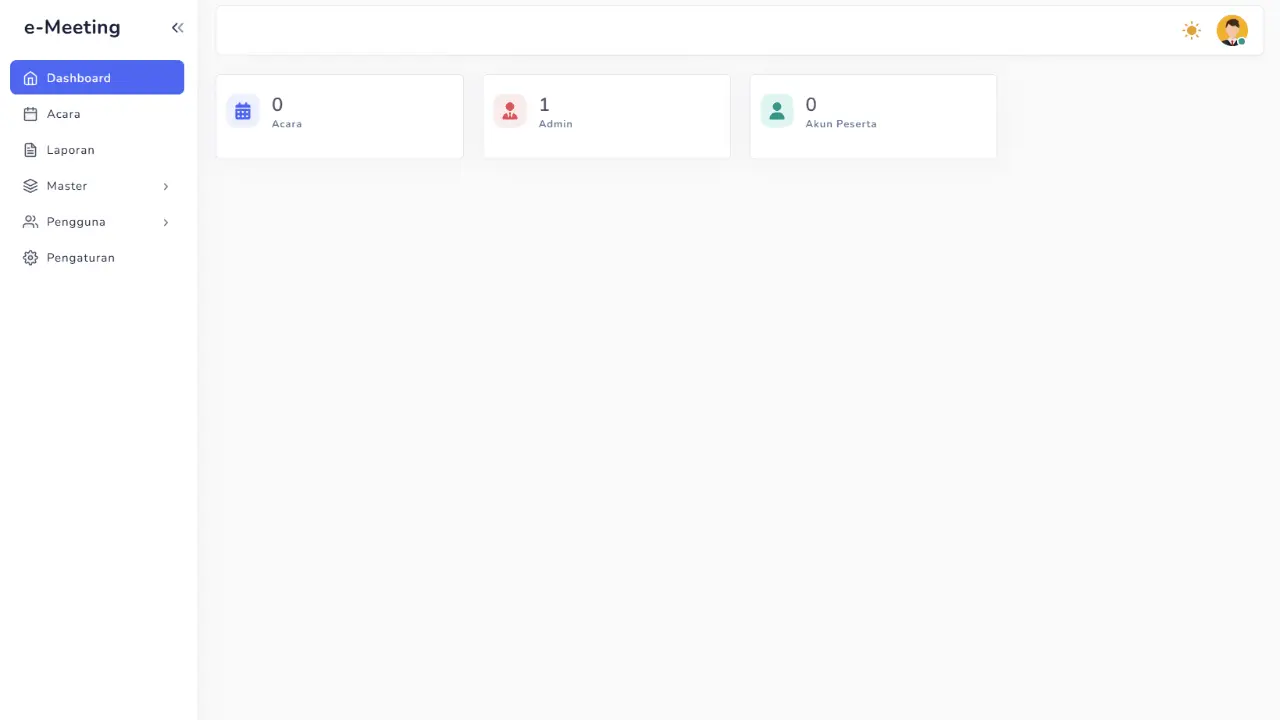Toggle light/dark theme with sun icon
This screenshot has height=720, width=1280.
point(1191,30)
